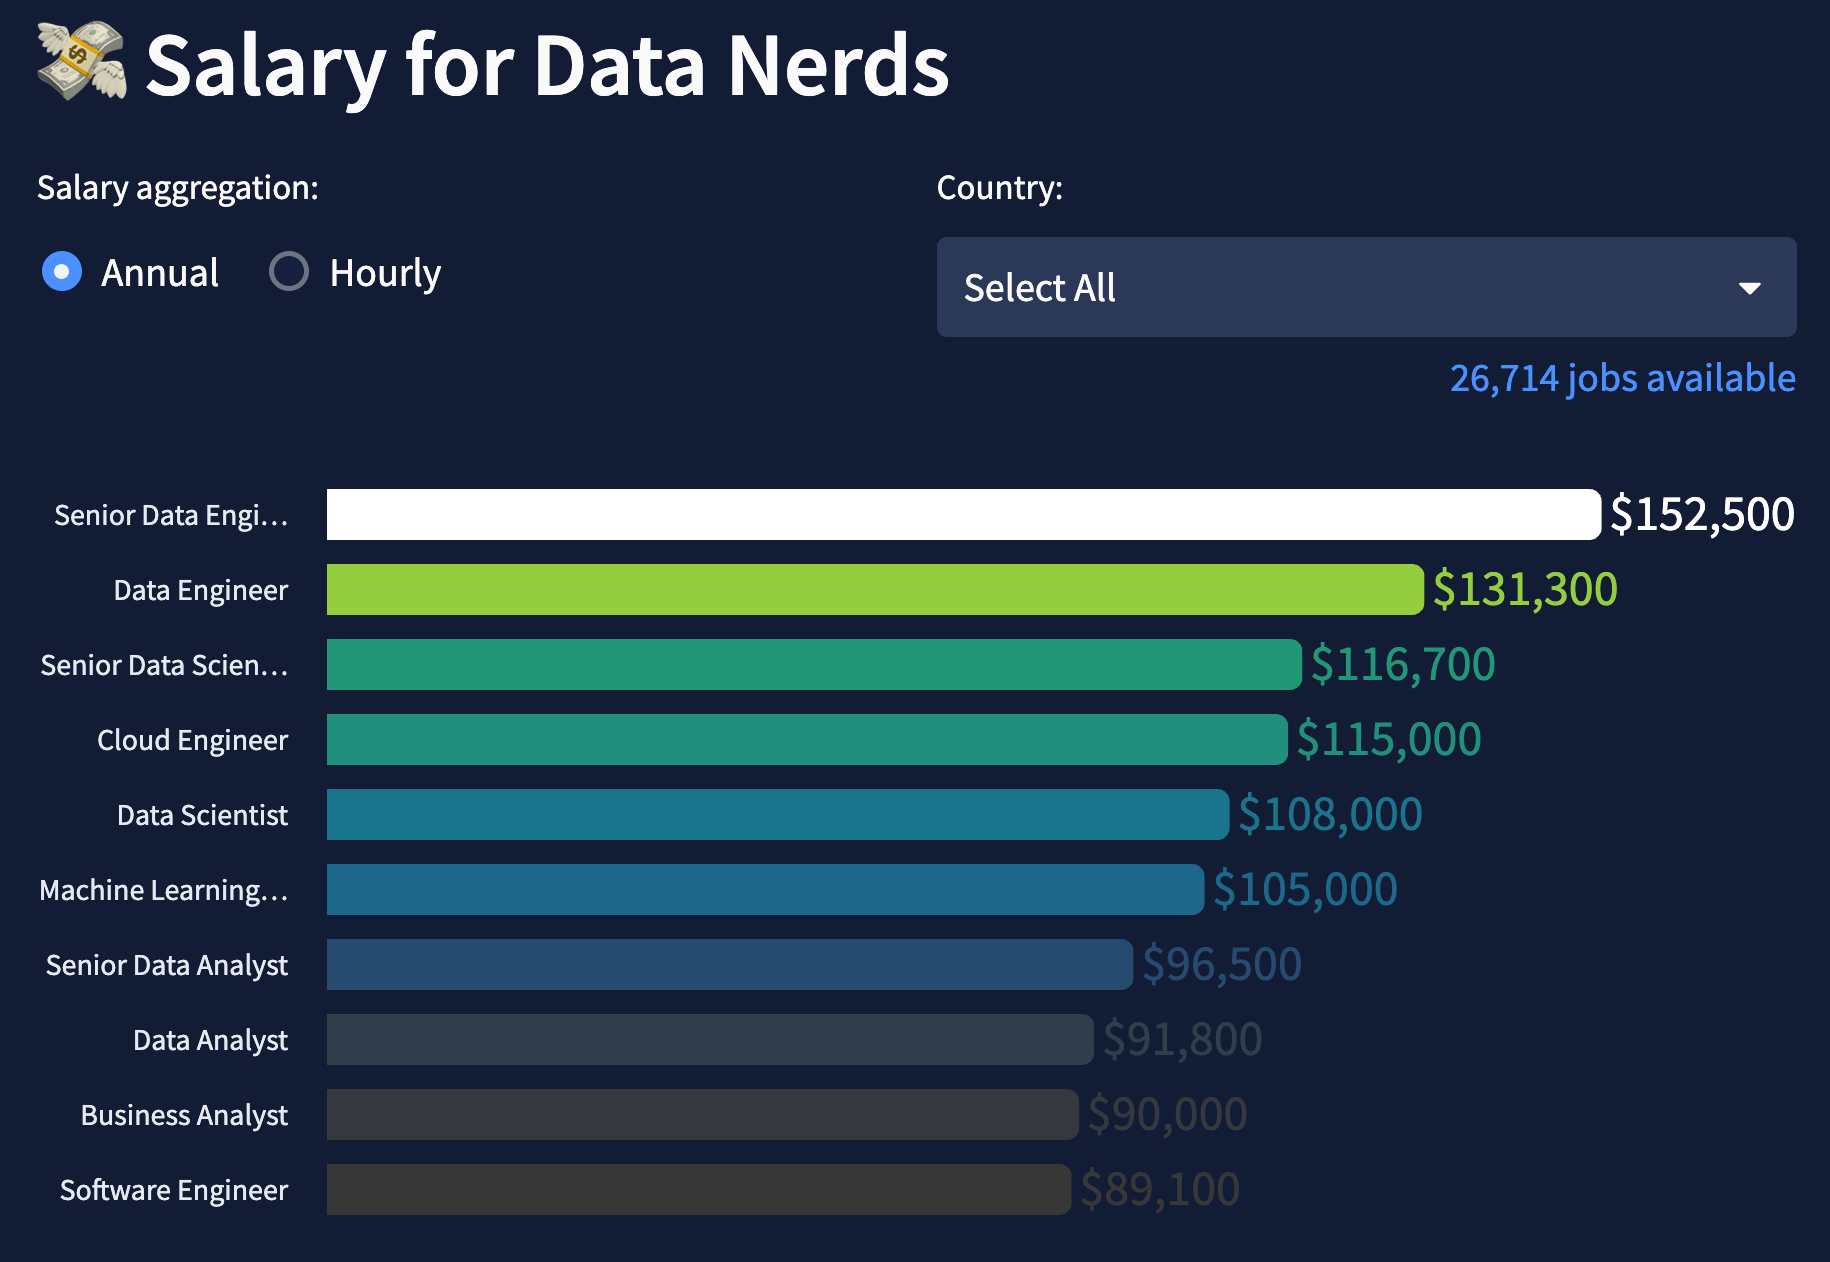Click the Salary for Data Nerds title

[547, 66]
